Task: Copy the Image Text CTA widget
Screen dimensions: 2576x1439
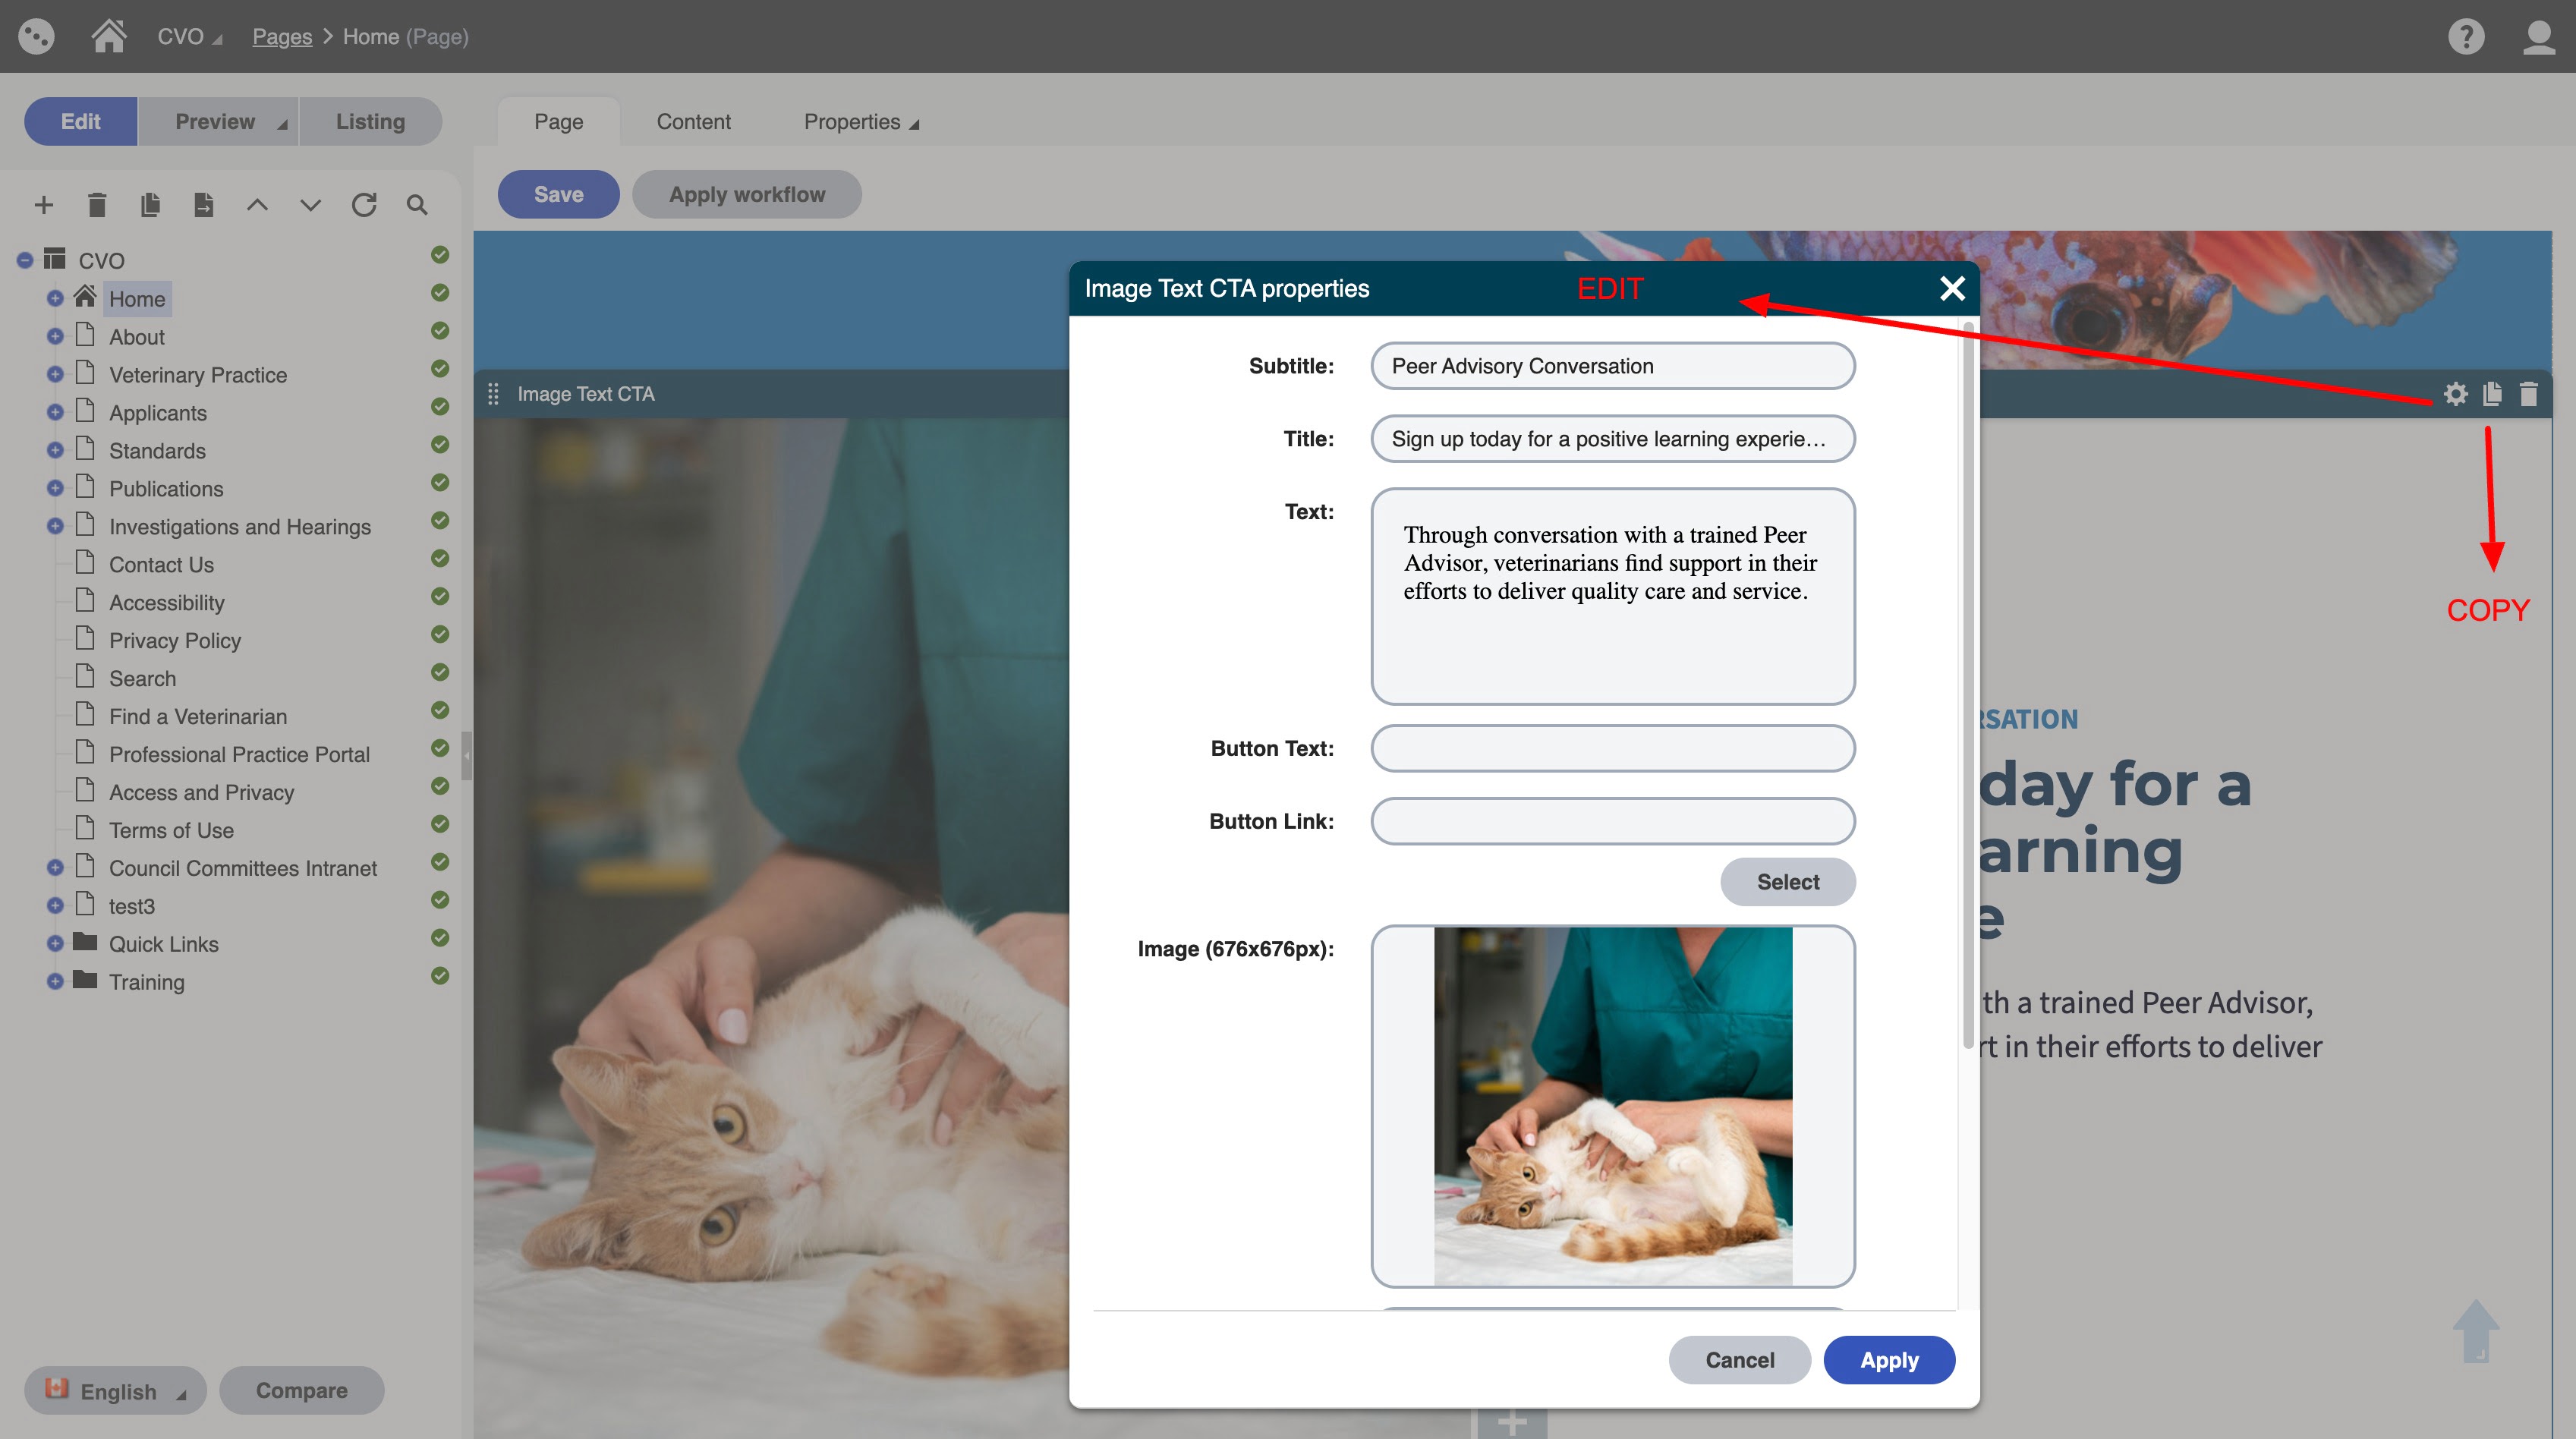Action: click(2492, 394)
